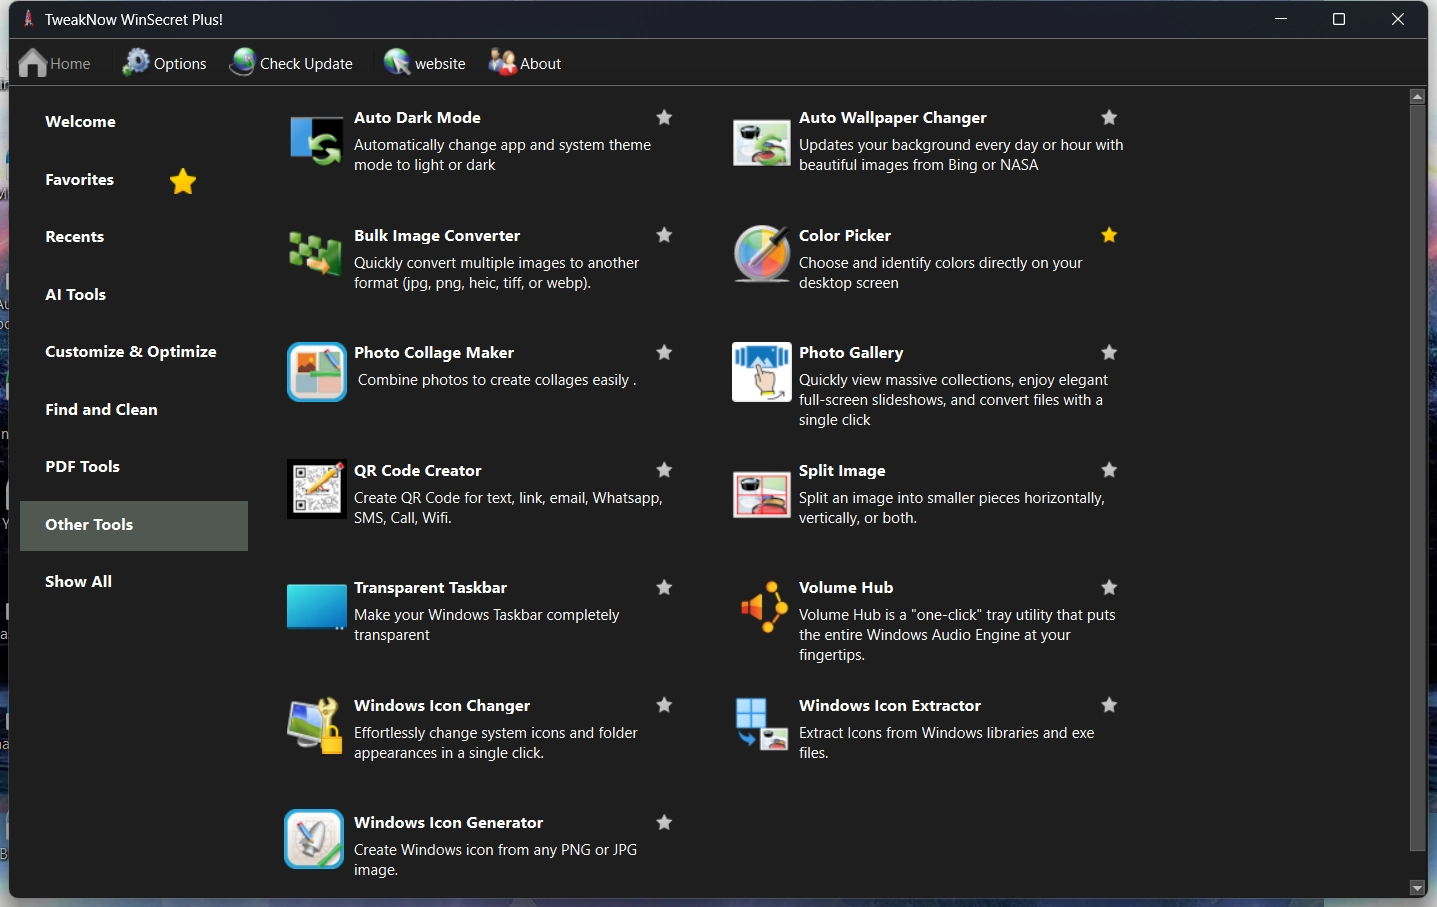Toggle favorite star for Photo Collage Maker
The width and height of the screenshot is (1437, 907).
[664, 352]
